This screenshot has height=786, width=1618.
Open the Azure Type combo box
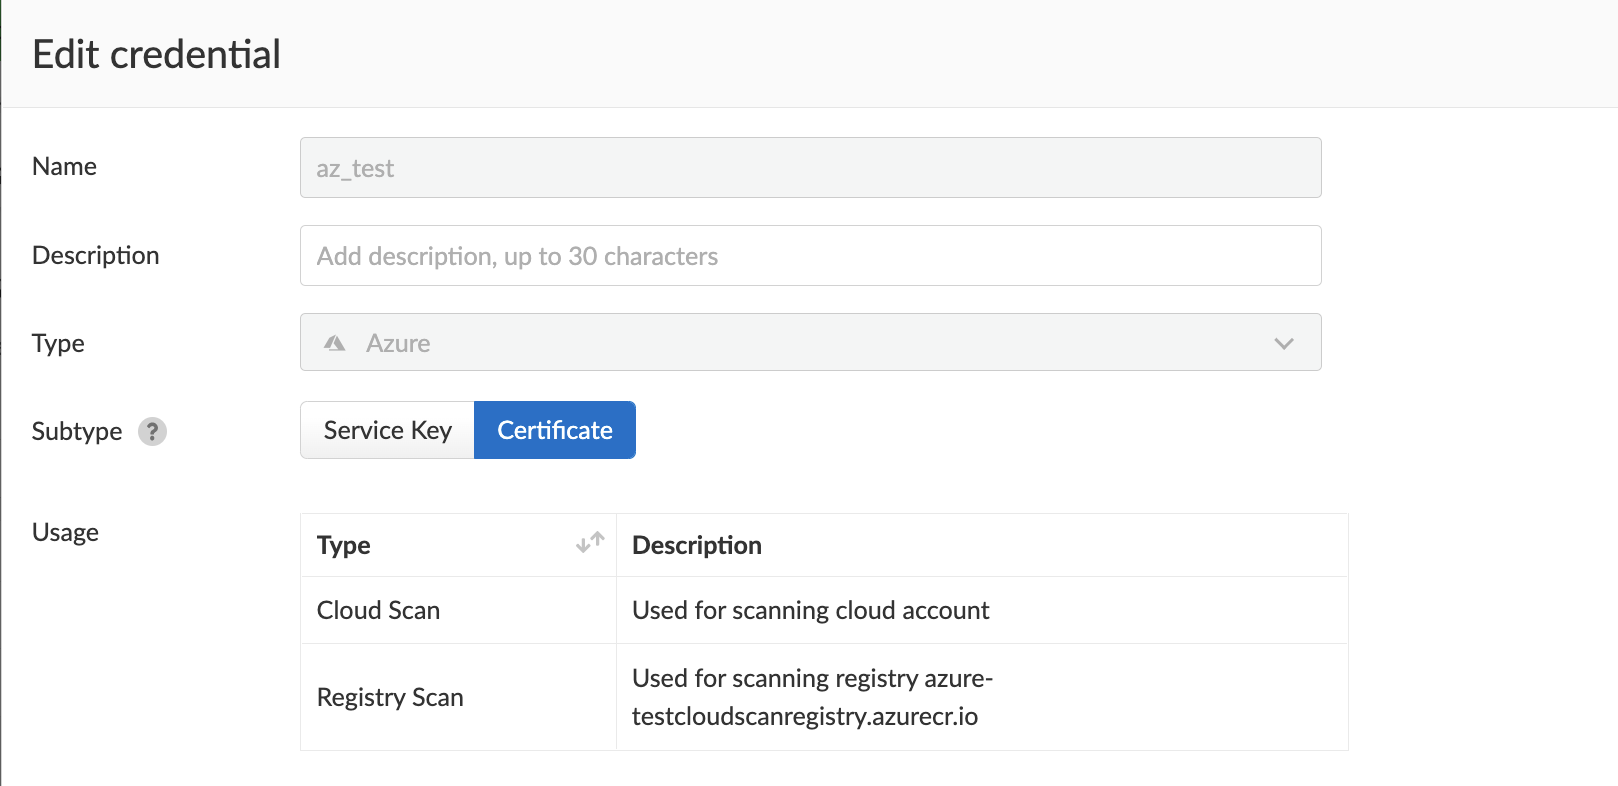click(810, 342)
